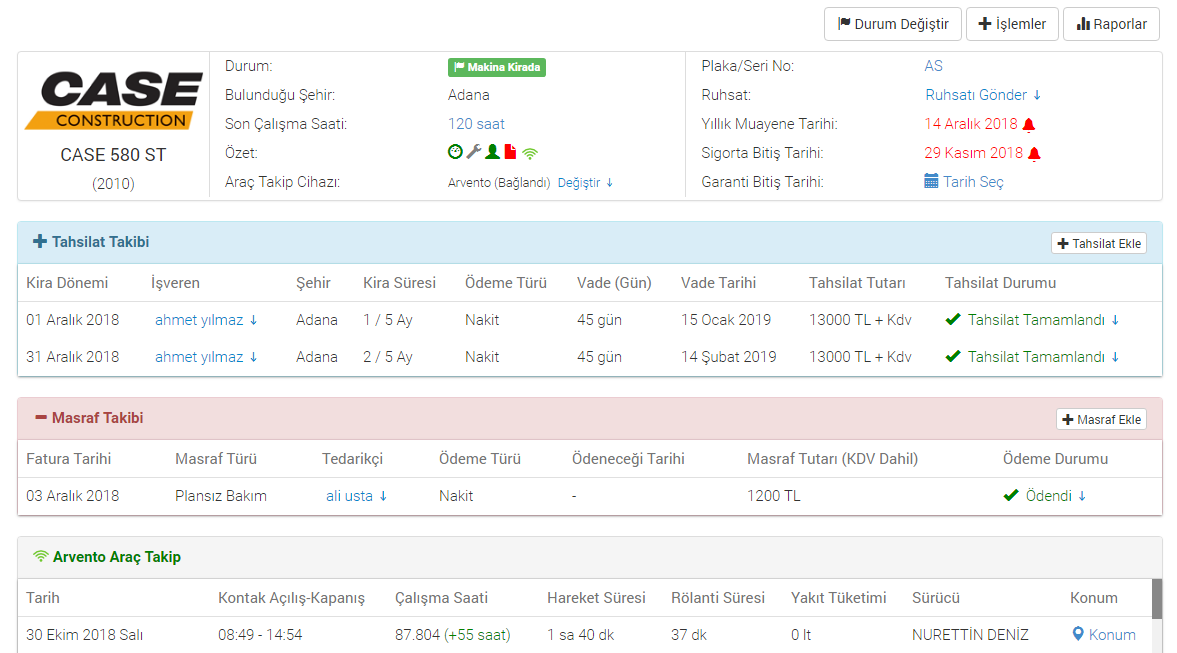This screenshot has height=653, width=1177.
Task: Click the 29 Kasım 2018 insurance date
Action: click(x=974, y=153)
